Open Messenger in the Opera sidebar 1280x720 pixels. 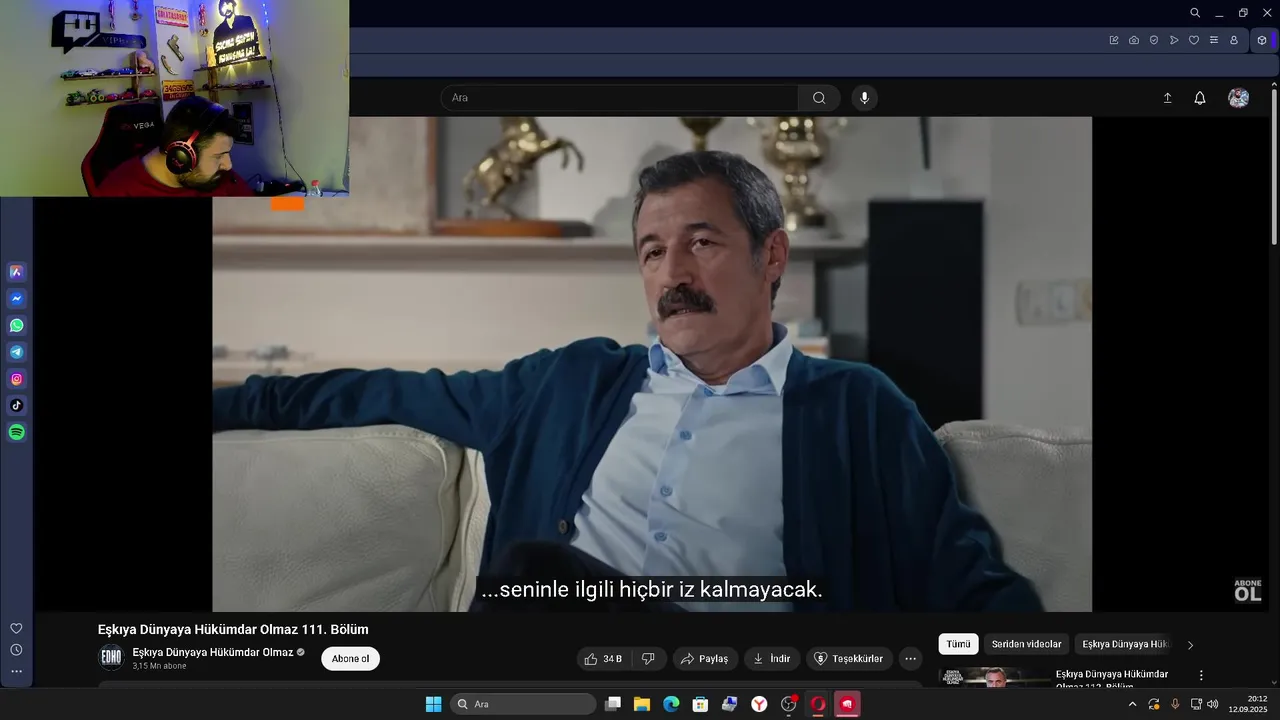(x=16, y=299)
